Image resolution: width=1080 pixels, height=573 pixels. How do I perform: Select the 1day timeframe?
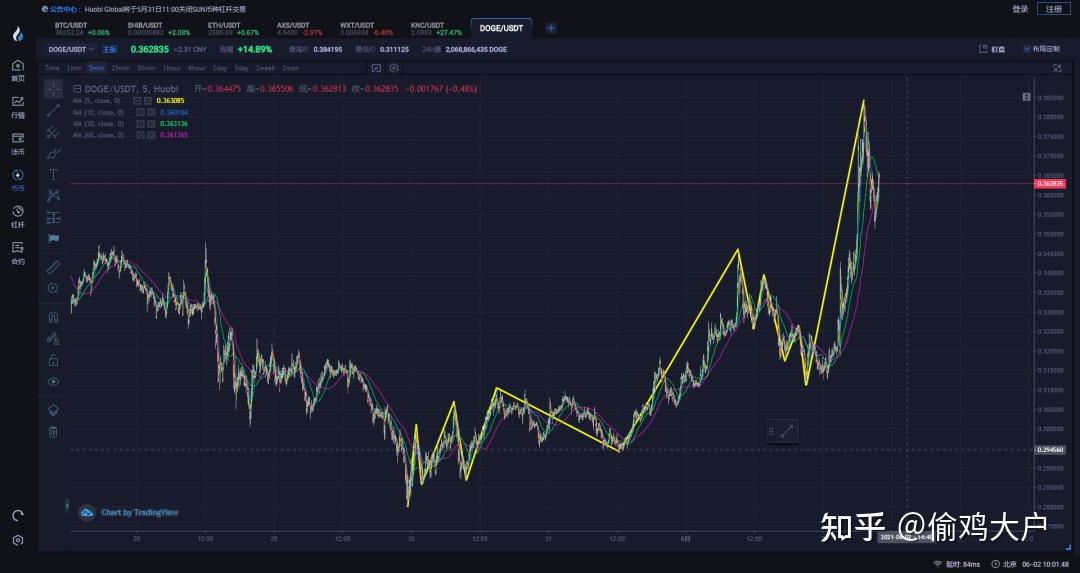click(220, 68)
